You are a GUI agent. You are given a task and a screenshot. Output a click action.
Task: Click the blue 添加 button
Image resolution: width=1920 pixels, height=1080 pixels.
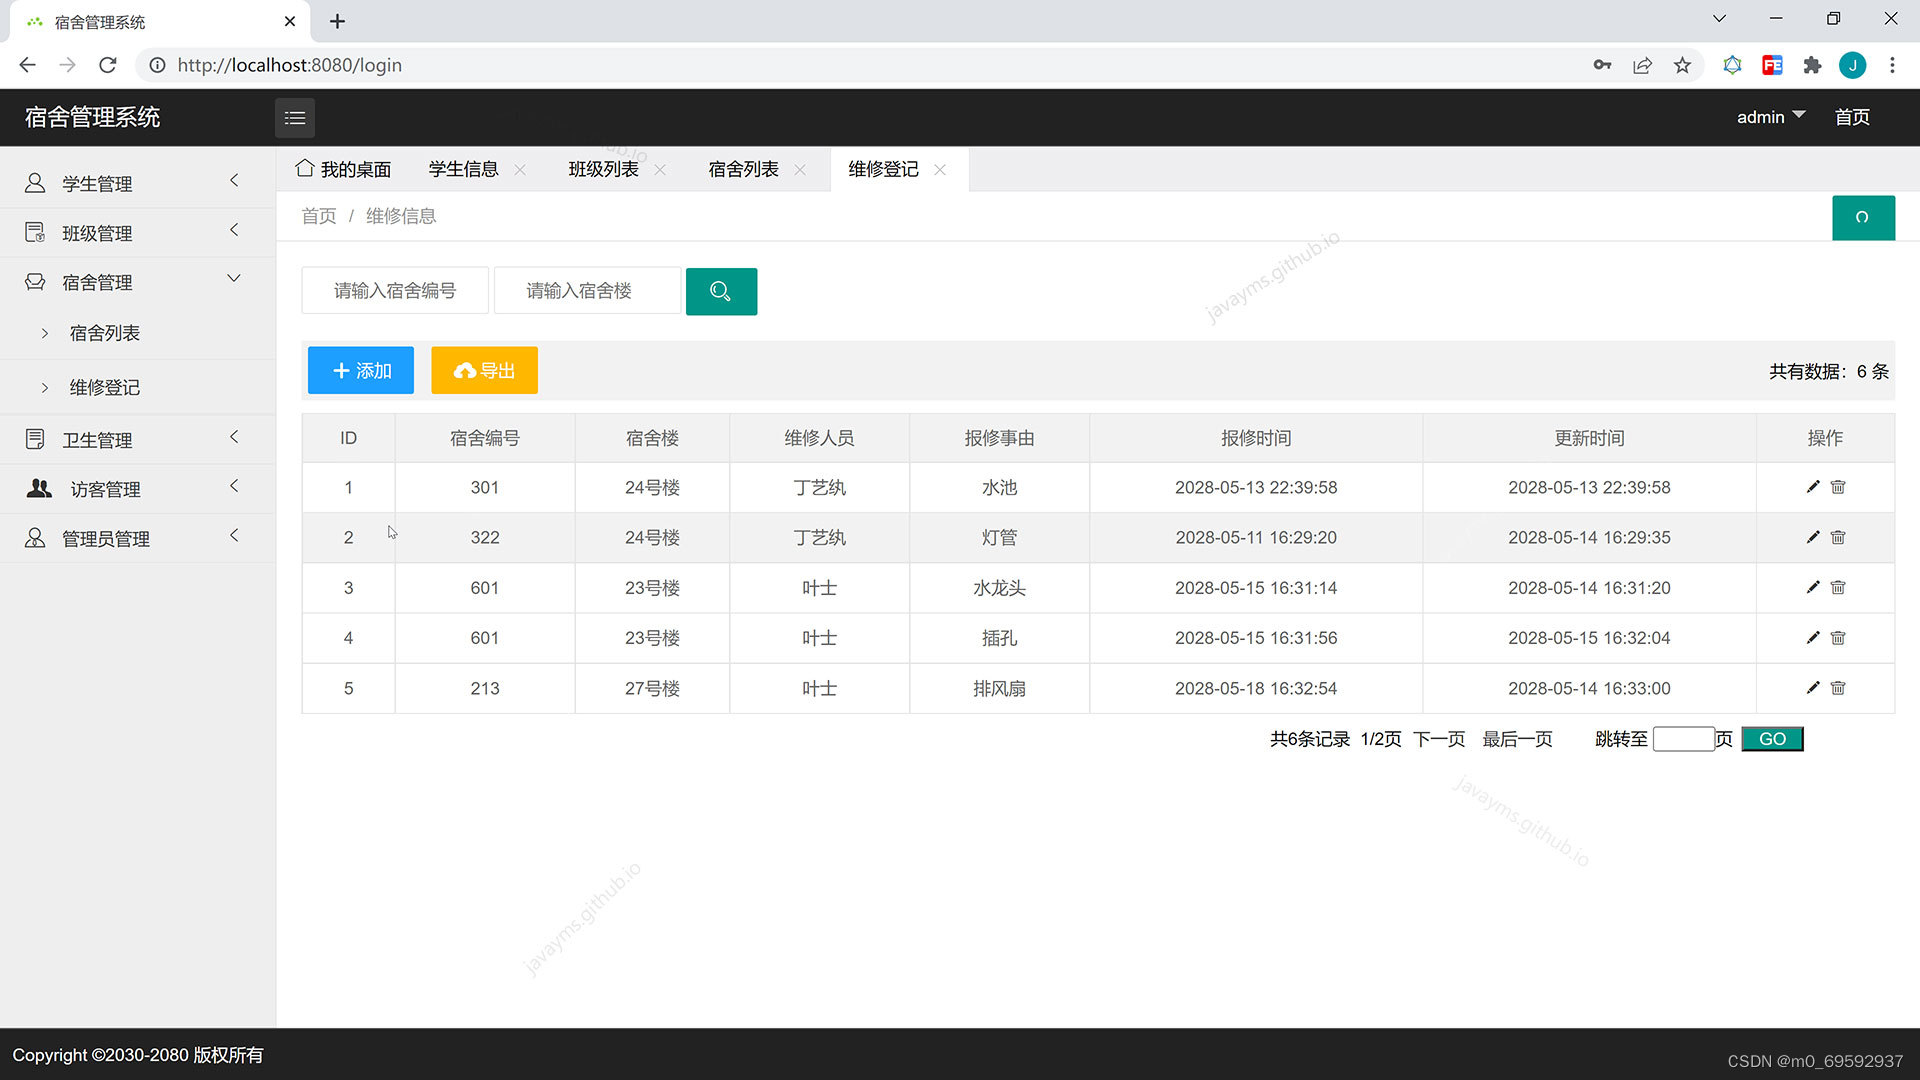coord(360,371)
